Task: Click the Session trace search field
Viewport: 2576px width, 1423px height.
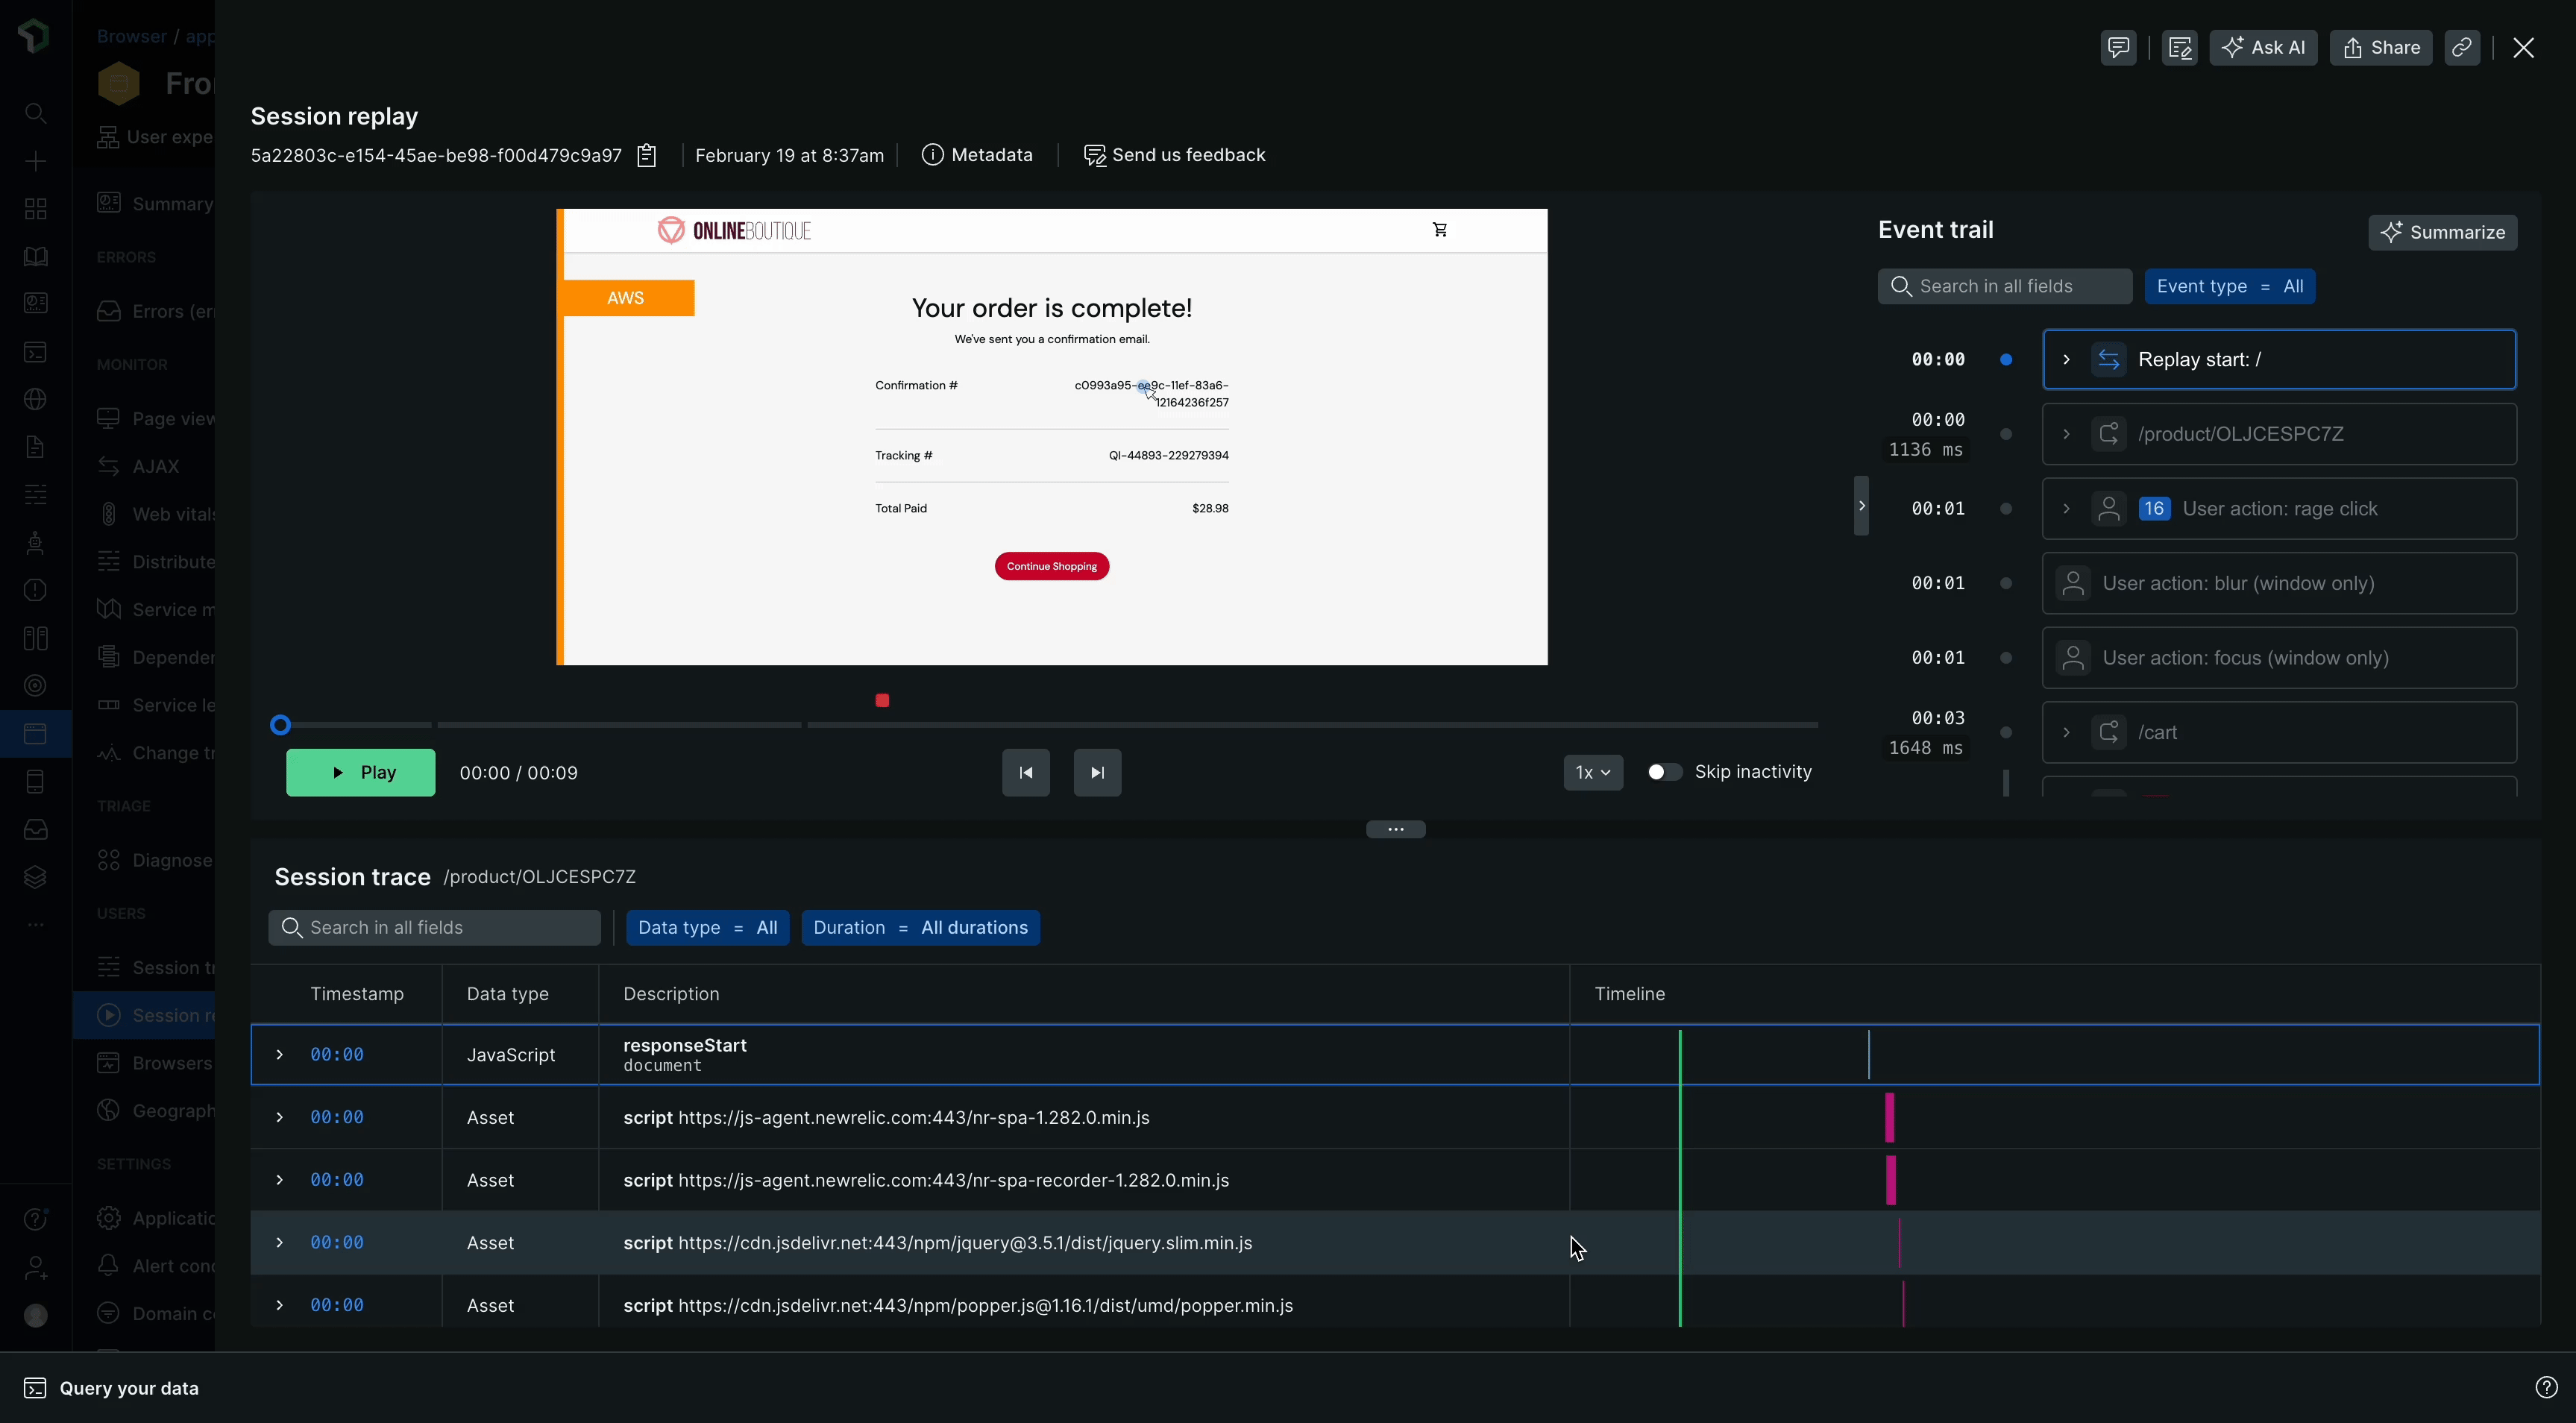Action: point(435,927)
